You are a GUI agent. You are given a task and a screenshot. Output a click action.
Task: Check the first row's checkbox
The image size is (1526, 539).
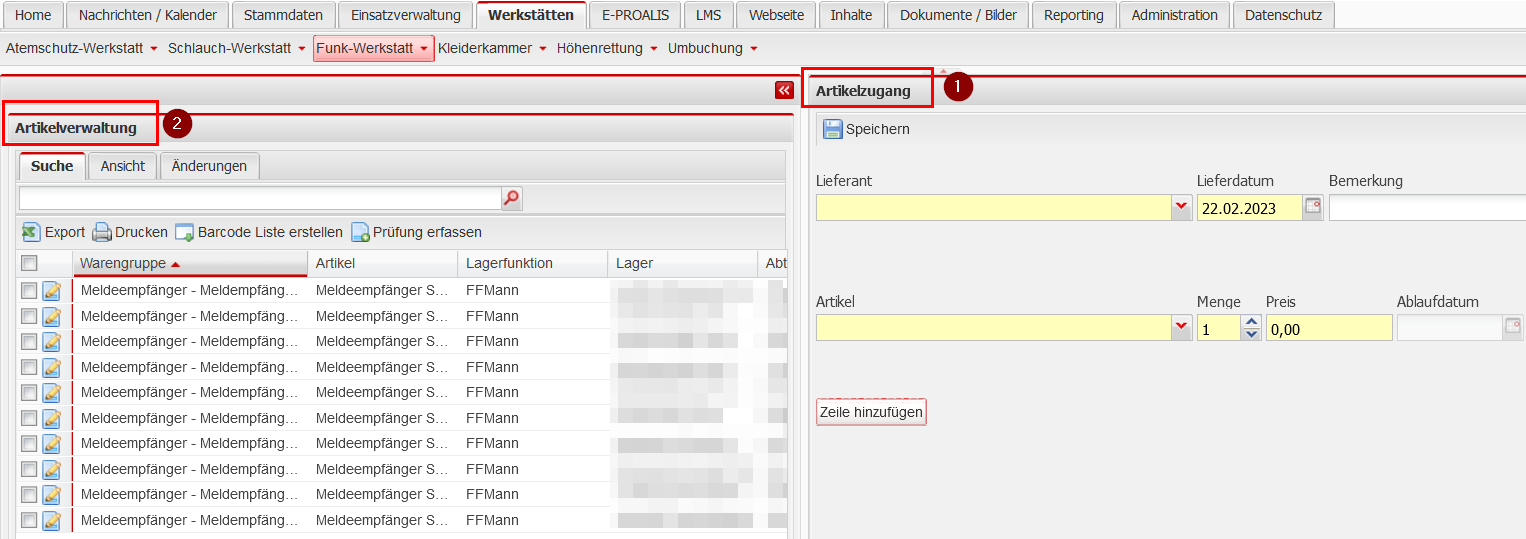29,291
